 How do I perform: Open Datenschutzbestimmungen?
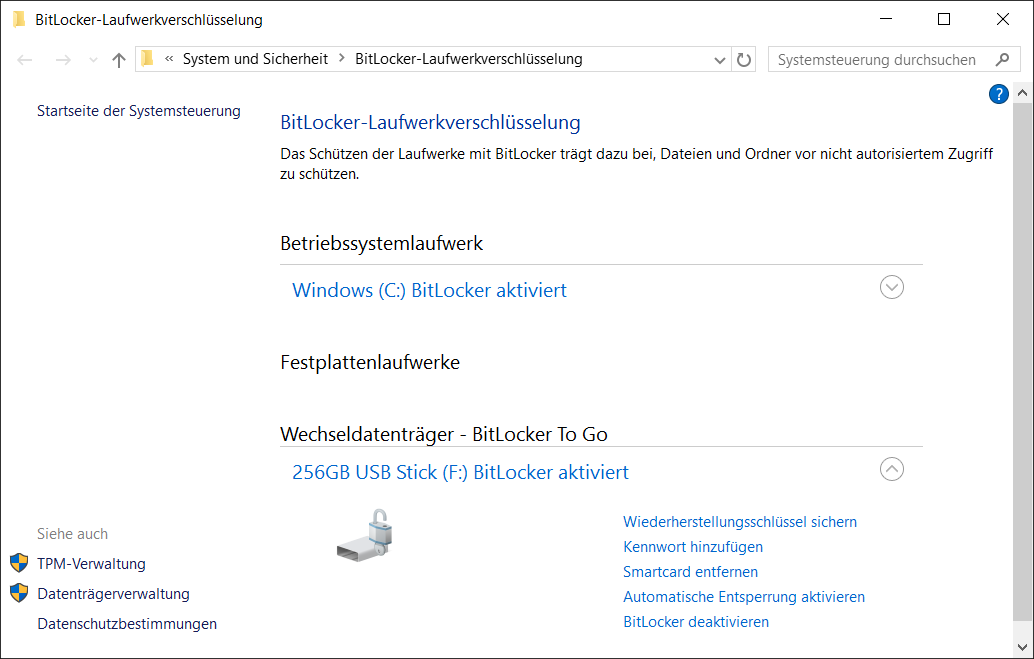coord(127,624)
